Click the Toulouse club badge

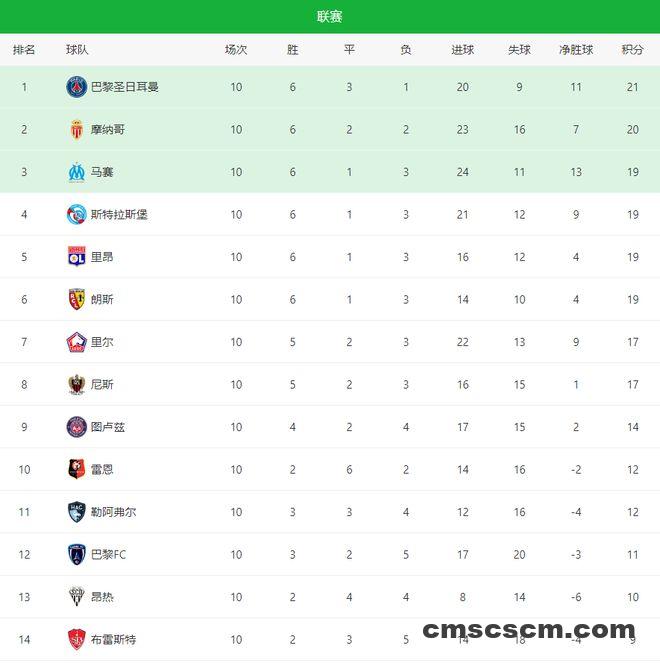pyautogui.click(x=77, y=427)
